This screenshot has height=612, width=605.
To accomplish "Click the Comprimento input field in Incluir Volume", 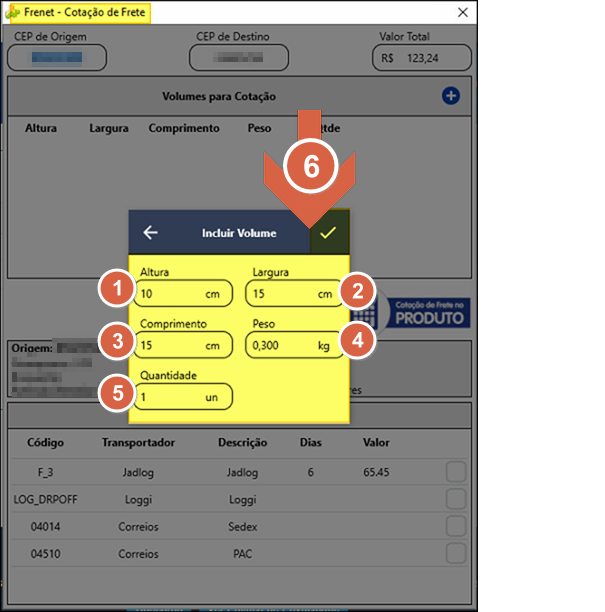I will tap(183, 345).
